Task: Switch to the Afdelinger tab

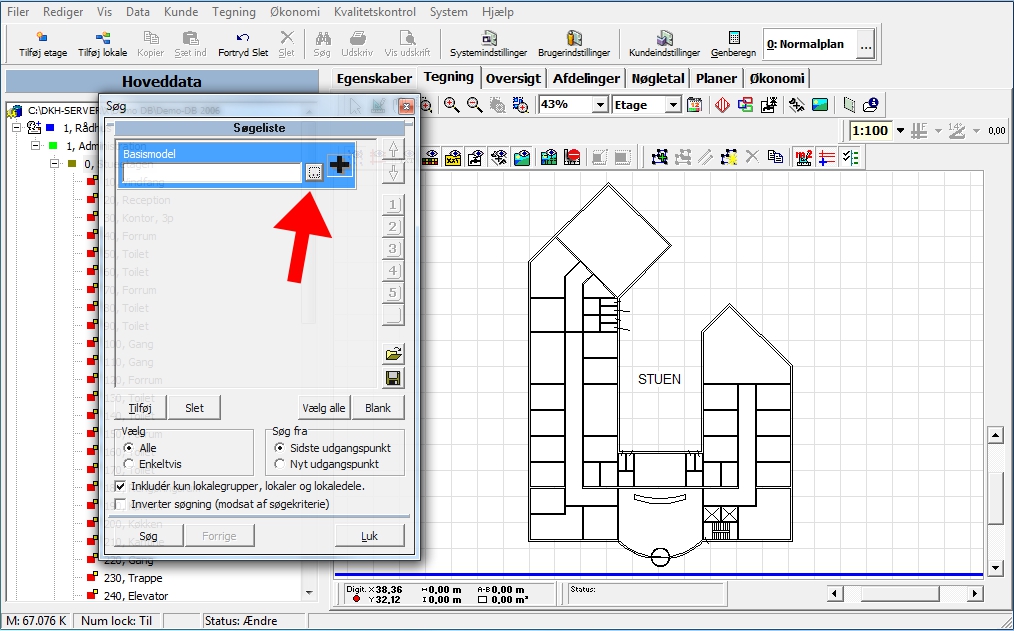Action: pos(586,78)
